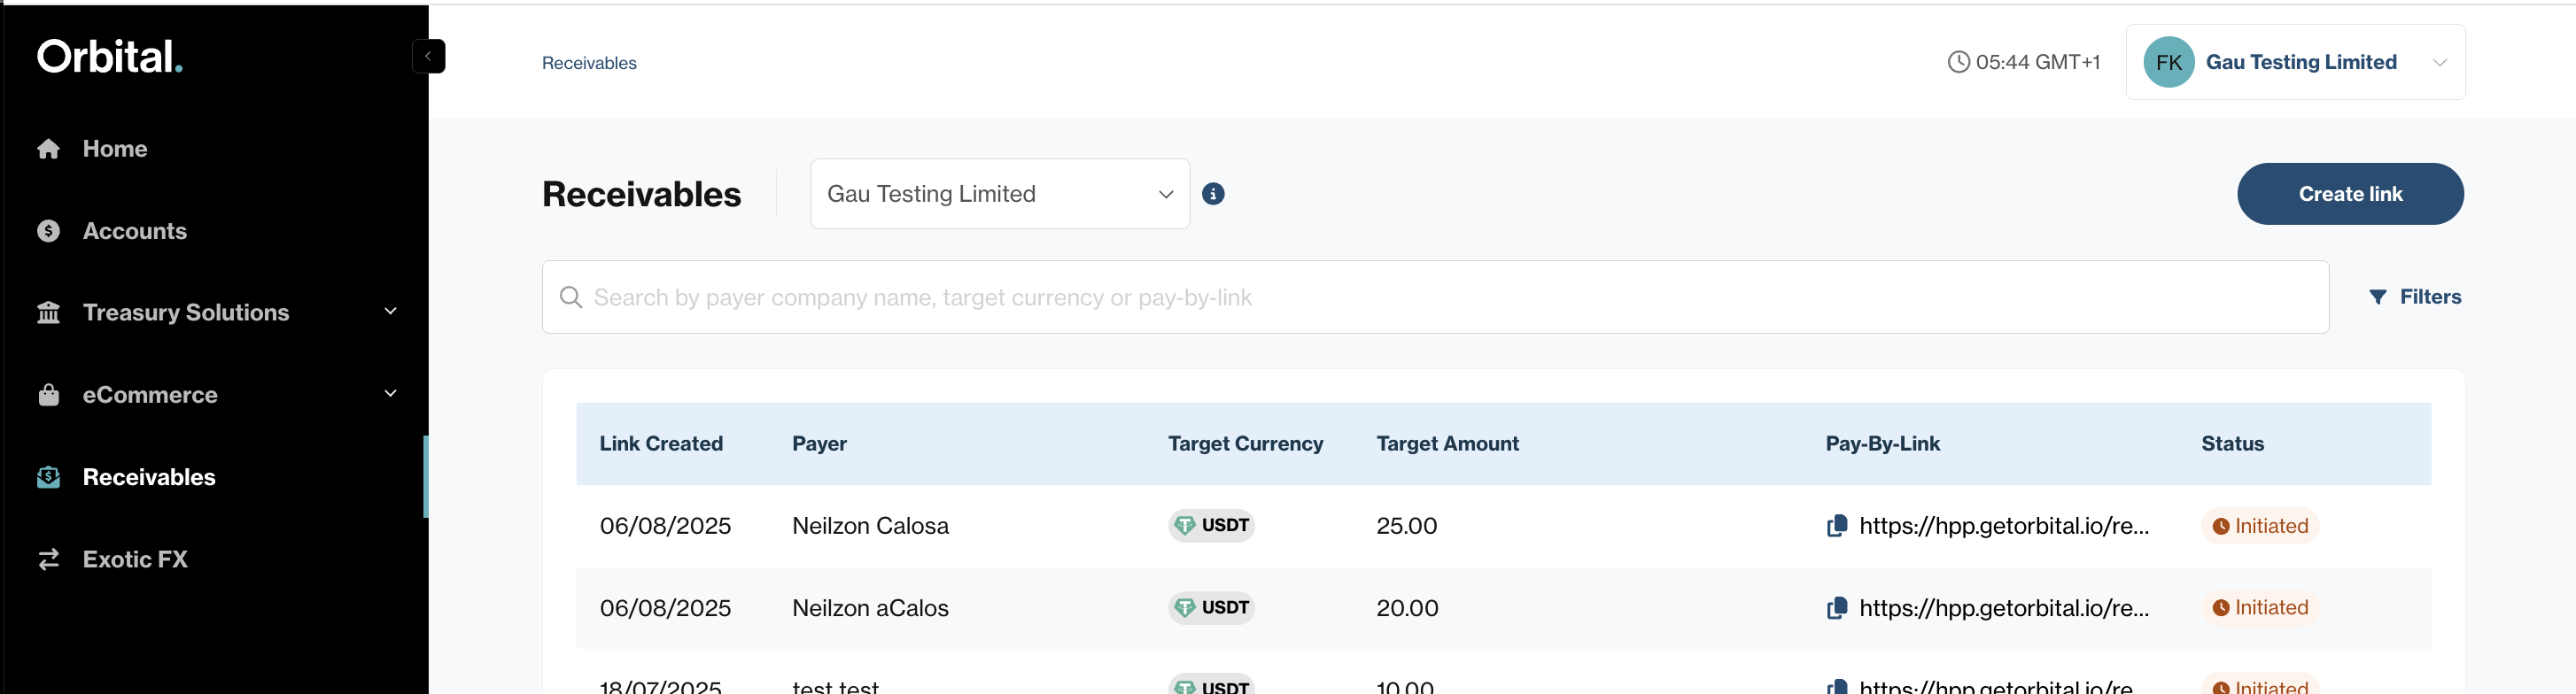
Task: Click the search magnifier icon
Action: coord(571,297)
